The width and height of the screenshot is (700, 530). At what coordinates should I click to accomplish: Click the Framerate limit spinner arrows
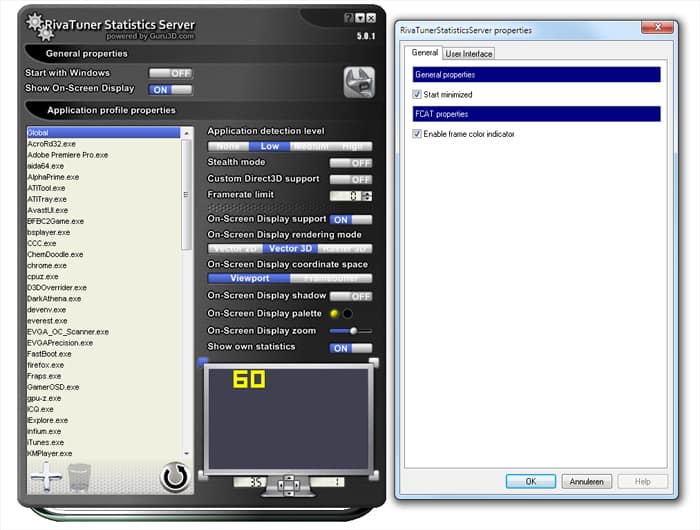(367, 196)
